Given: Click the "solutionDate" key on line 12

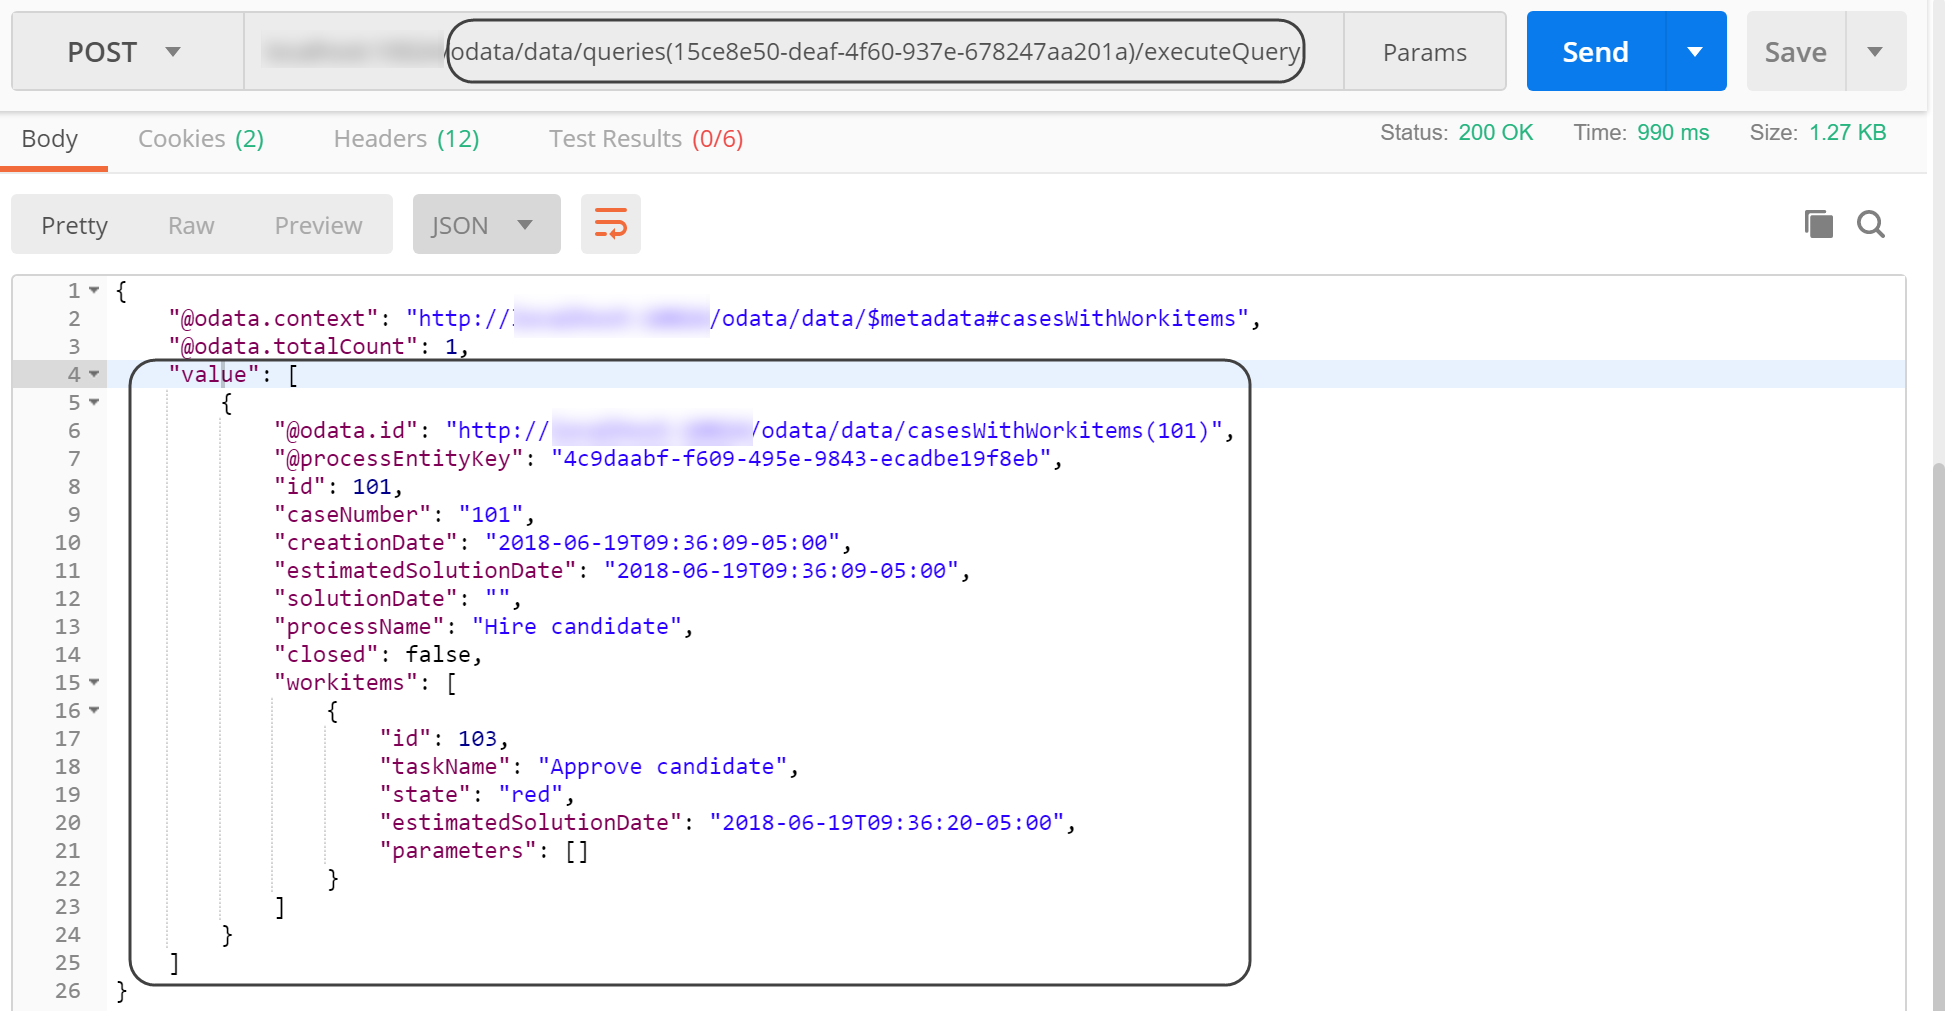Looking at the screenshot, I should (365, 598).
